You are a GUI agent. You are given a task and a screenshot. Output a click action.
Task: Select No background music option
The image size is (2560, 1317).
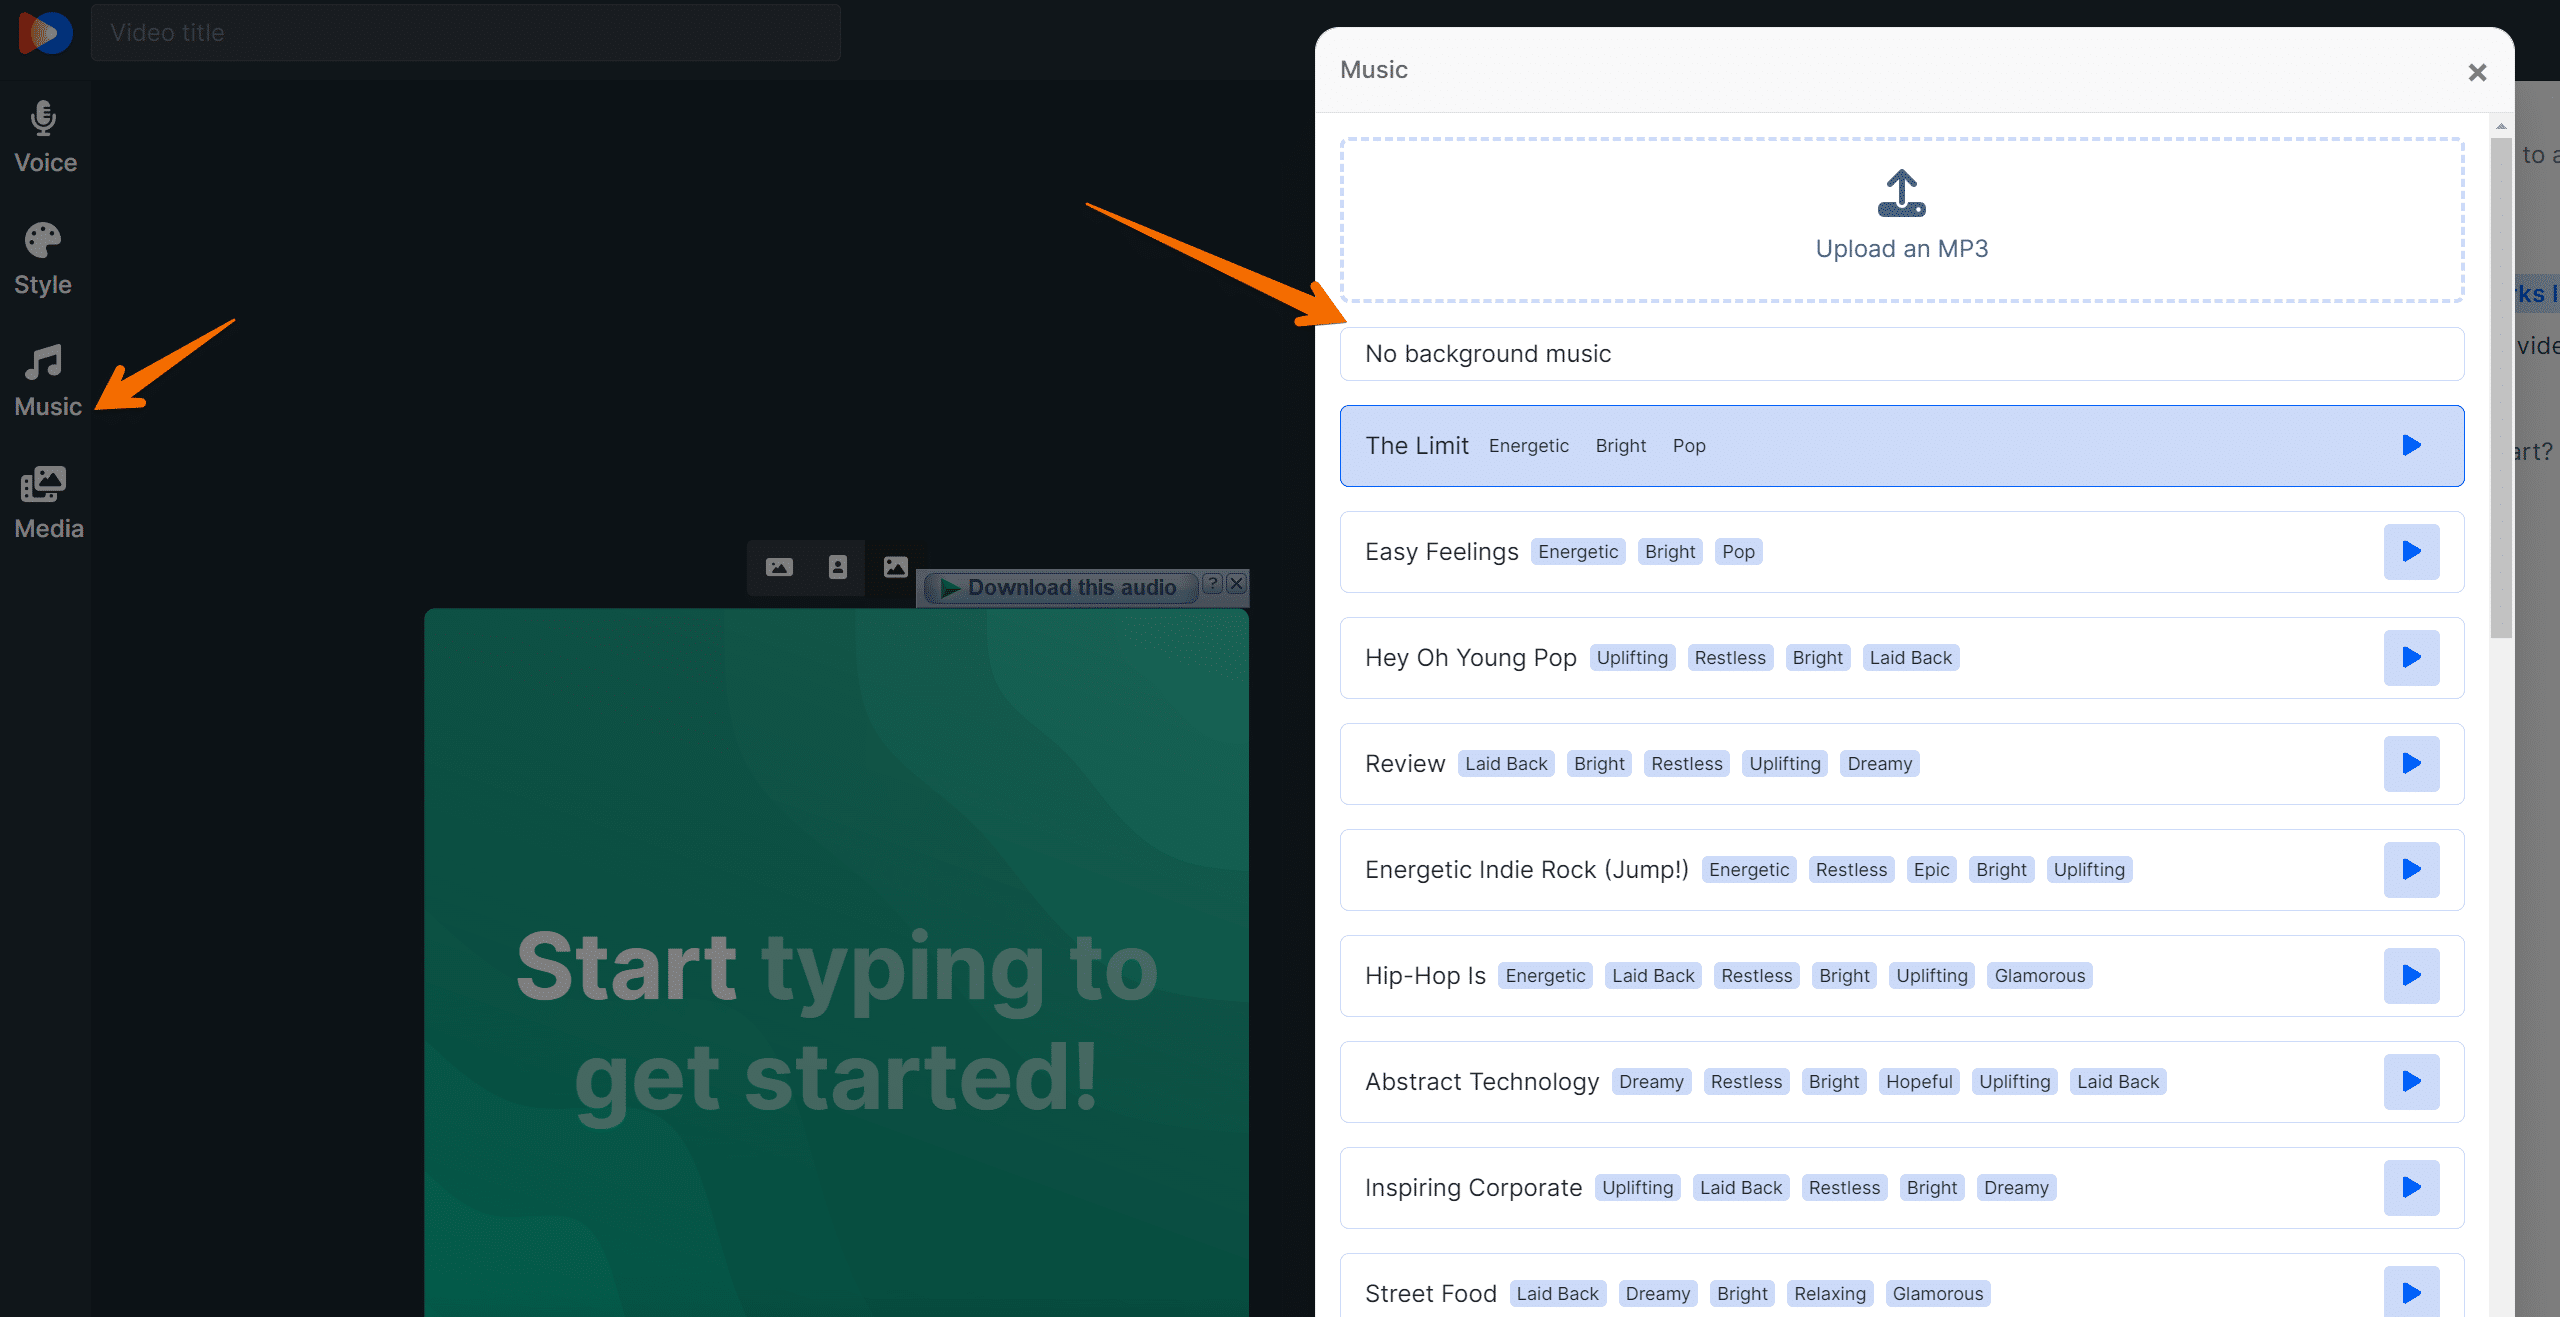point(1902,353)
